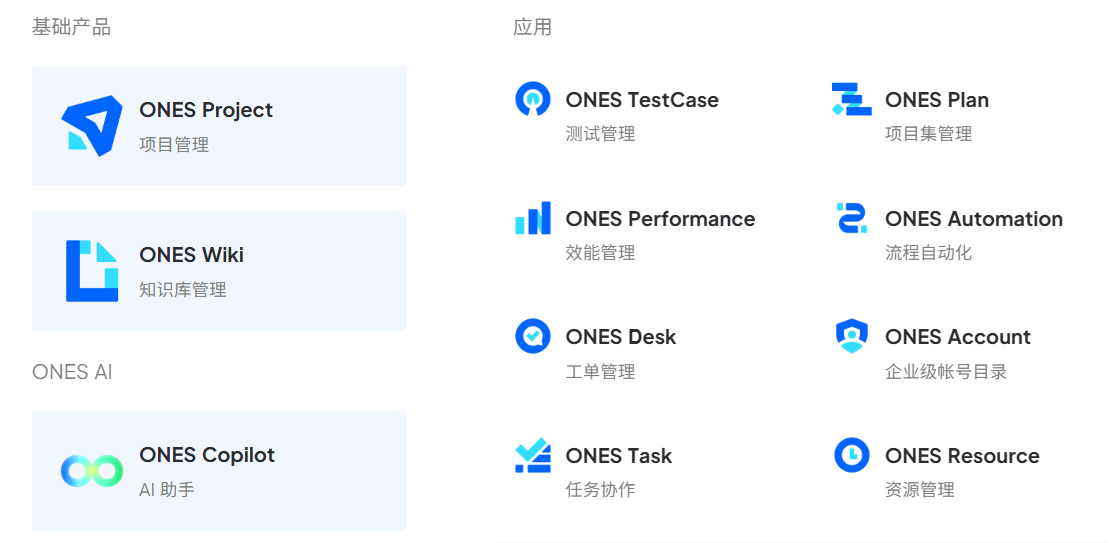The width and height of the screenshot is (1111, 543).
Task: Open the ONES Project text link
Action: (x=206, y=110)
